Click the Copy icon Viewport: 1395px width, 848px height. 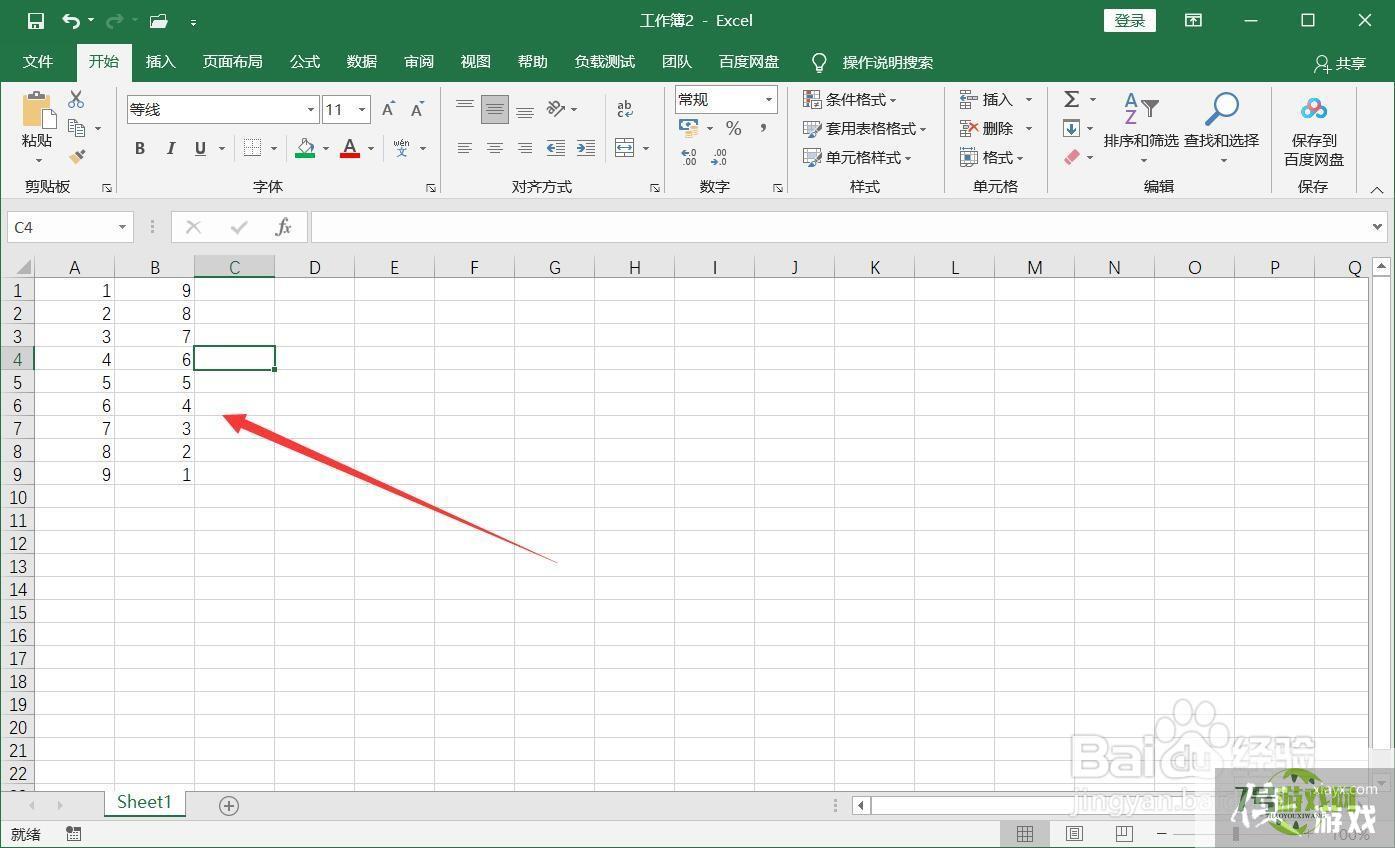pos(77,127)
